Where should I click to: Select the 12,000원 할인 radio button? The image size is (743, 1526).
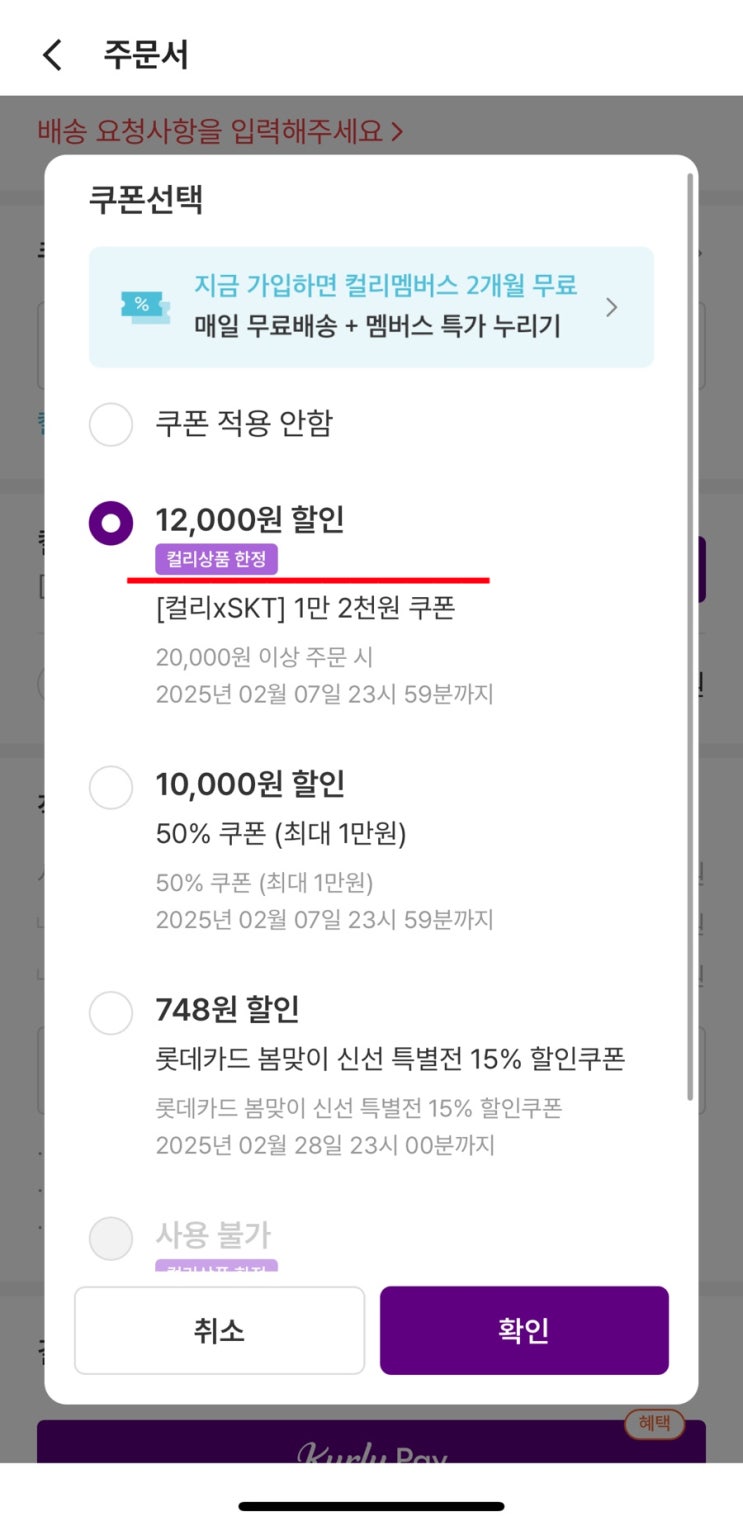click(x=111, y=523)
